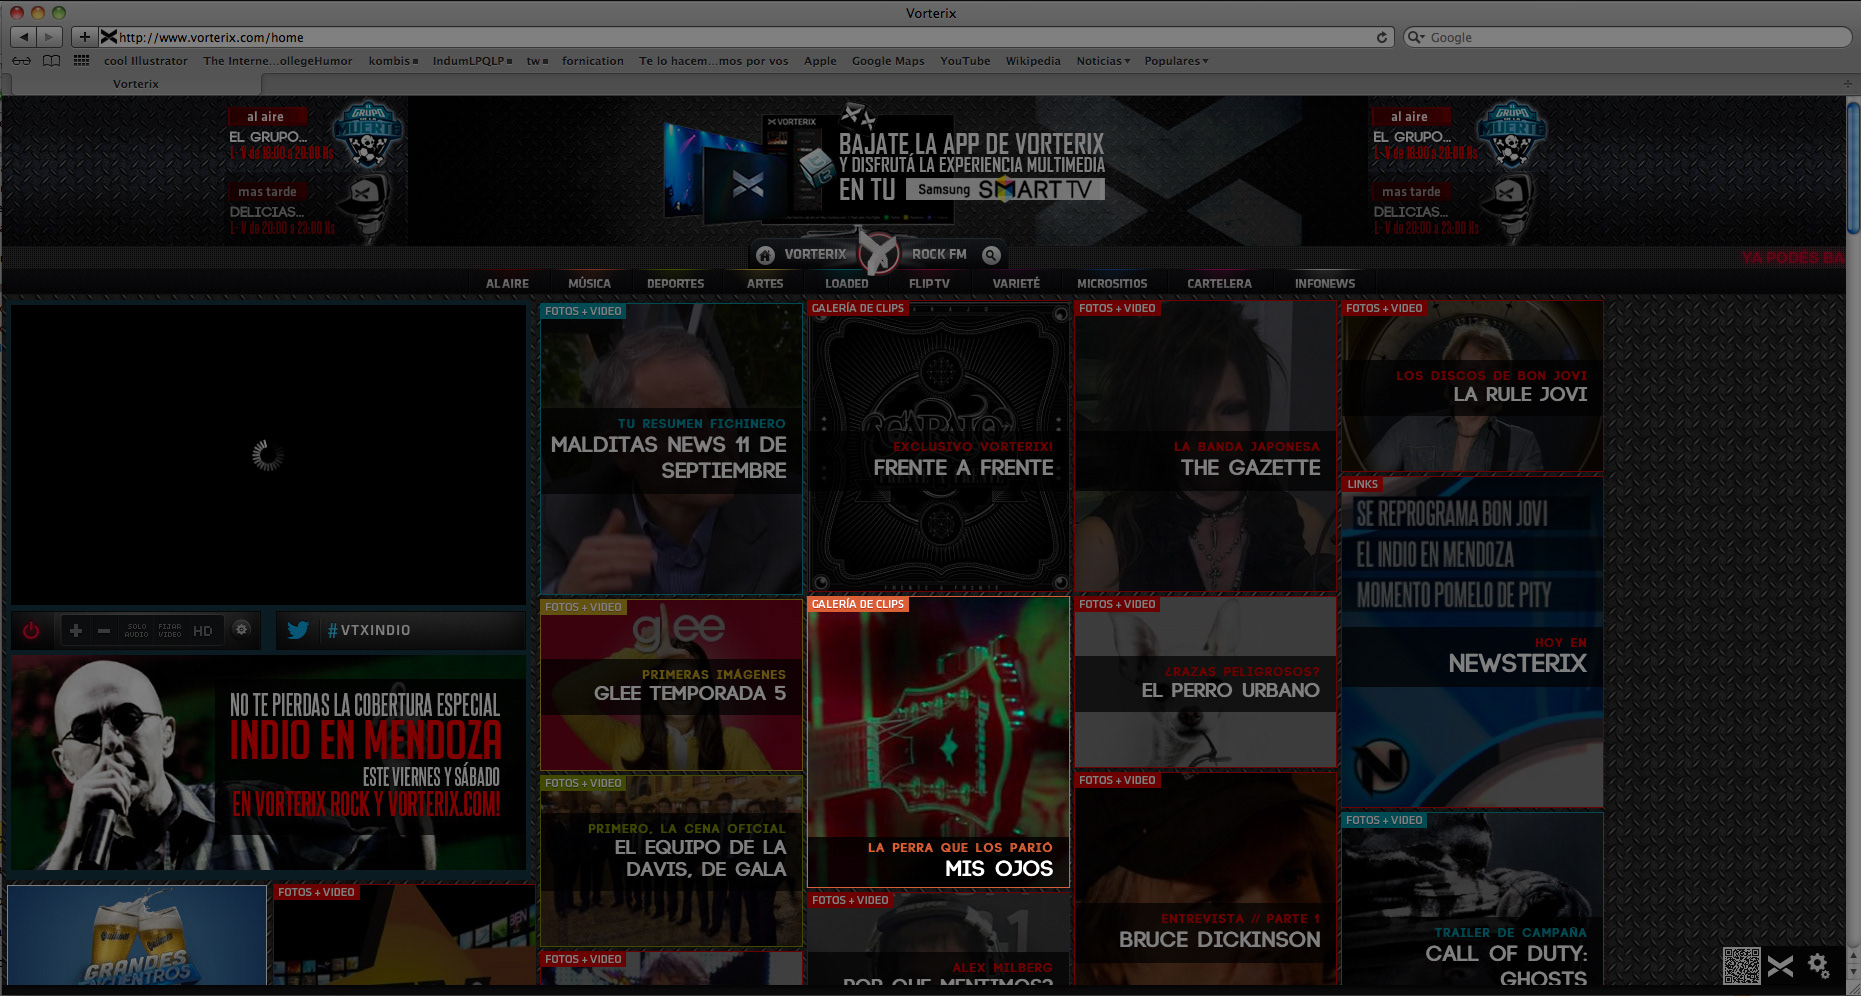
Task: Open the ARTES menu
Action: [765, 284]
